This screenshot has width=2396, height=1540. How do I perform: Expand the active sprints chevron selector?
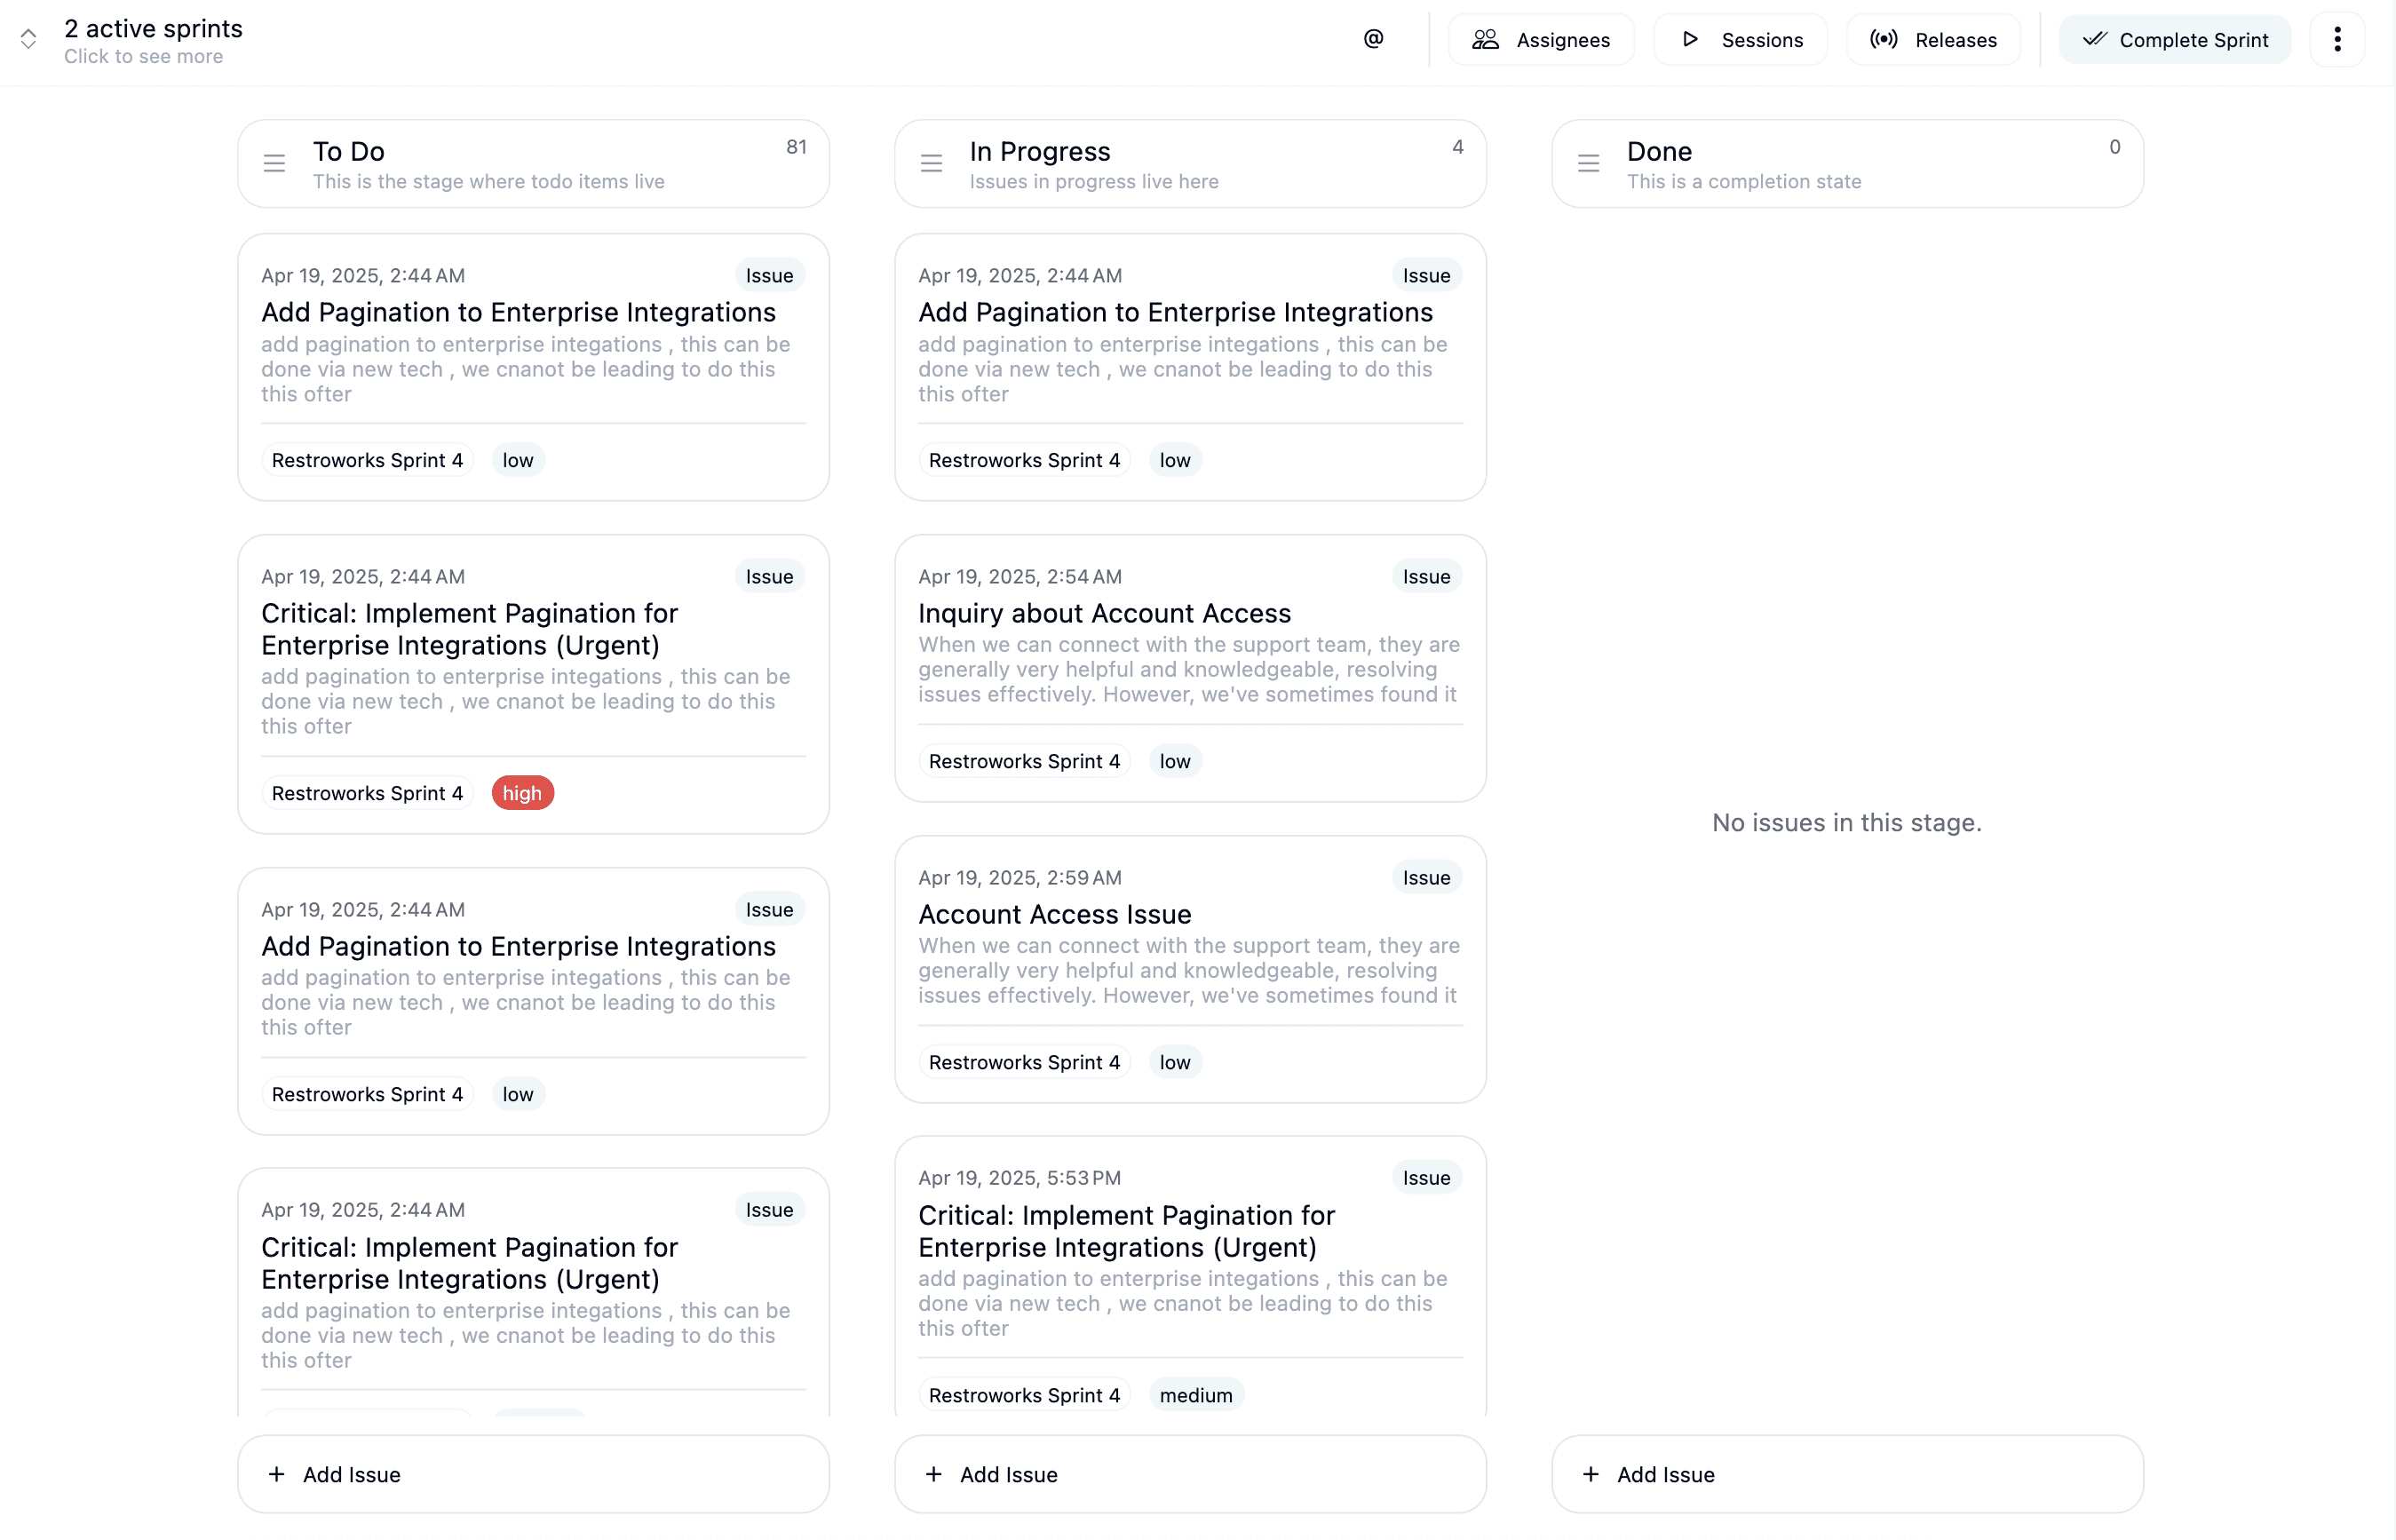click(29, 39)
